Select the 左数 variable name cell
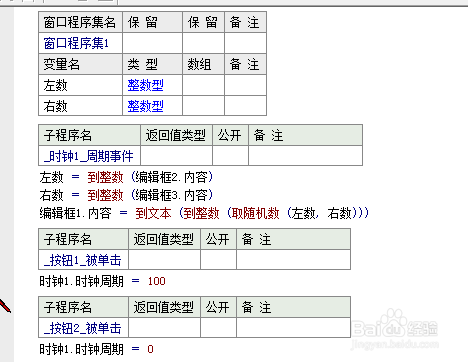Screen dimensions: 468x362 80,85
